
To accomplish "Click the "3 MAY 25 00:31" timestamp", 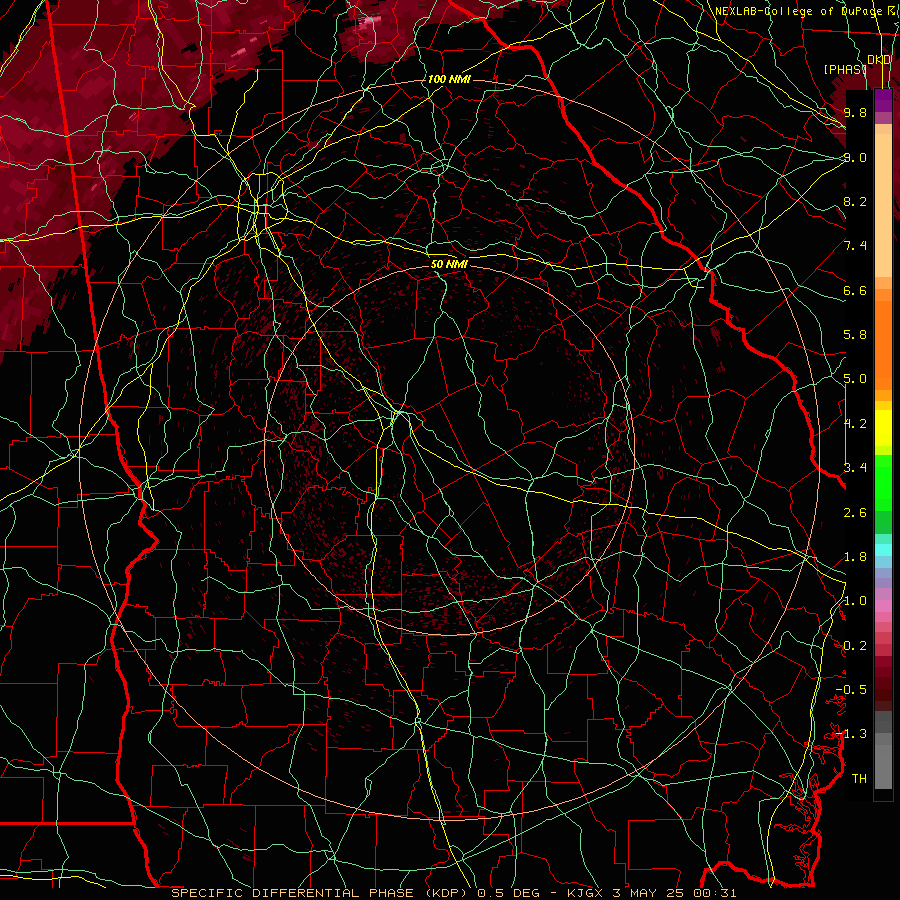I will (x=675, y=893).
